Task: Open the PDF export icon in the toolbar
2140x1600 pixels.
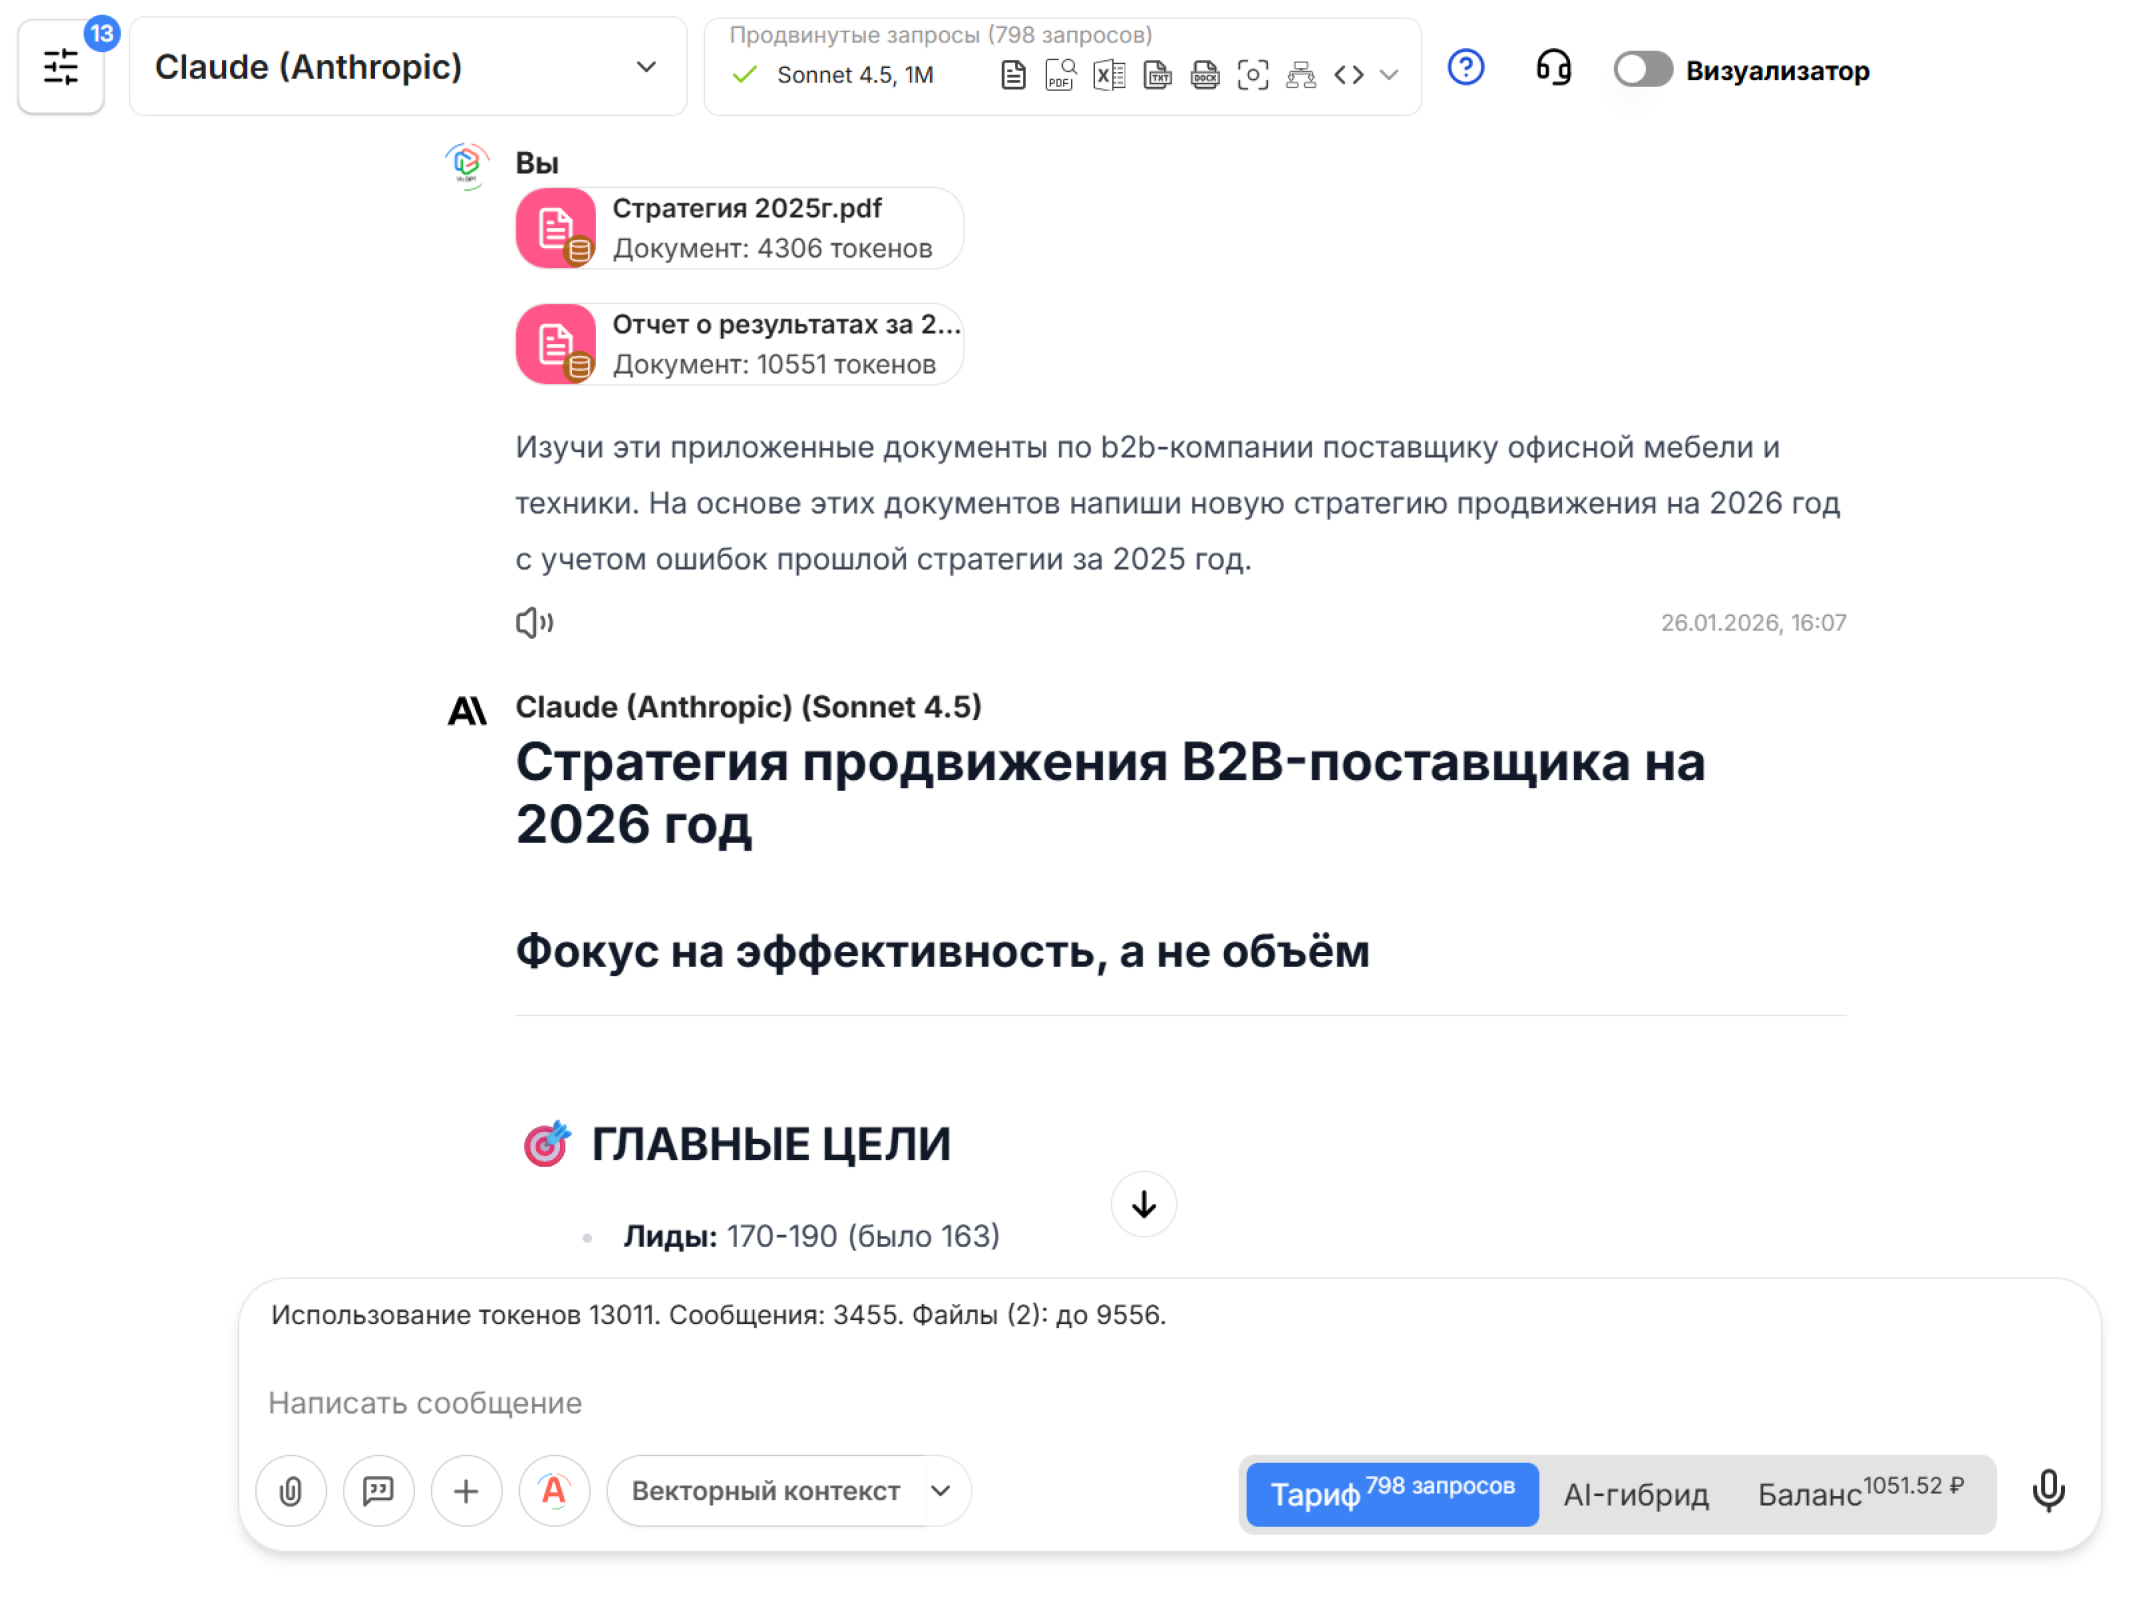Action: point(1059,73)
